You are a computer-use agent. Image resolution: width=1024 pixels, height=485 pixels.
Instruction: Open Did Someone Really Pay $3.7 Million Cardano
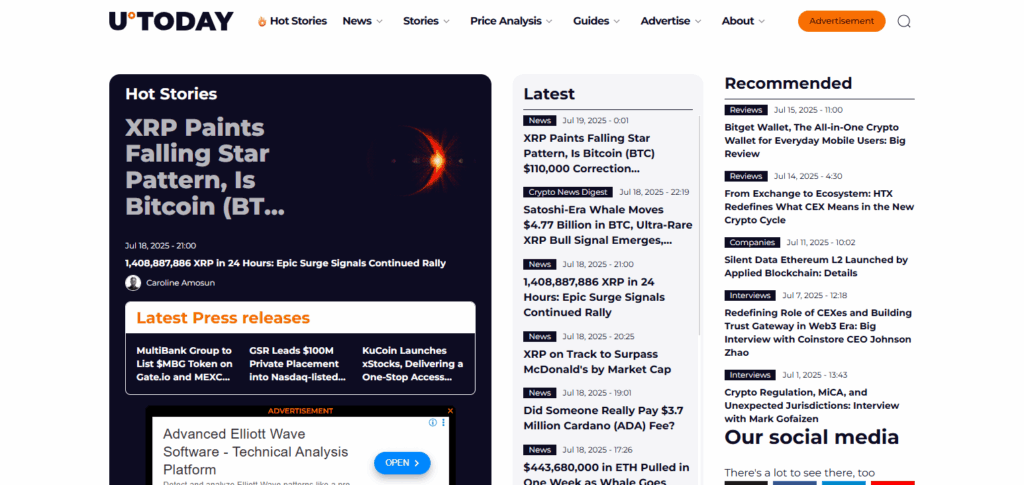click(x=603, y=418)
